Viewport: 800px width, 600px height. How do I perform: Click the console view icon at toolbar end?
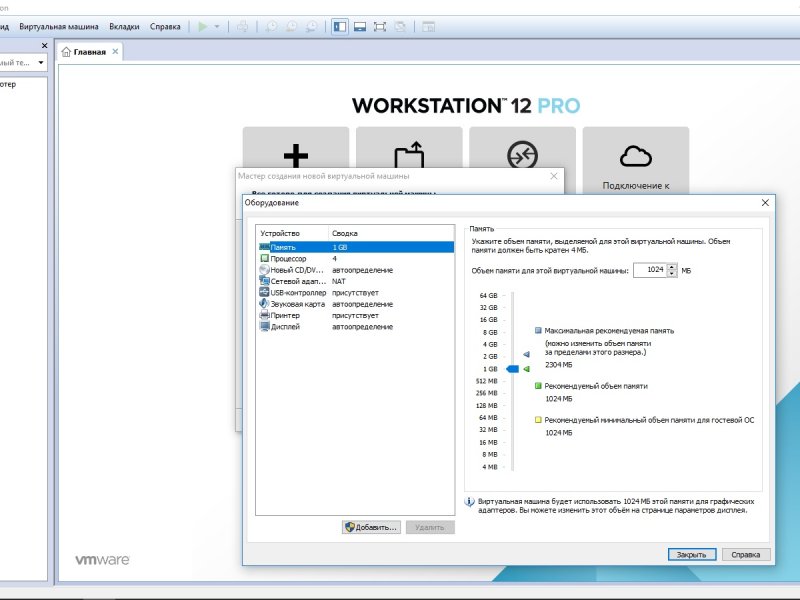coord(429,27)
